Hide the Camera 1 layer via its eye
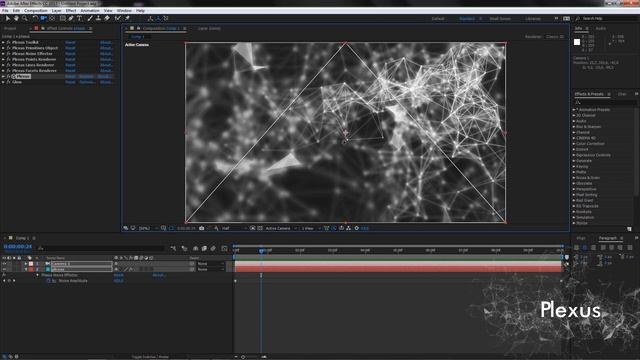The width and height of the screenshot is (640, 360). click(x=4, y=264)
